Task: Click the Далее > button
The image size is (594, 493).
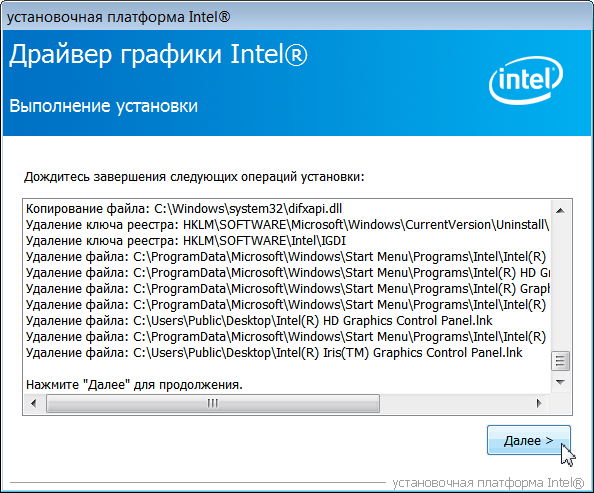Action: (x=528, y=440)
